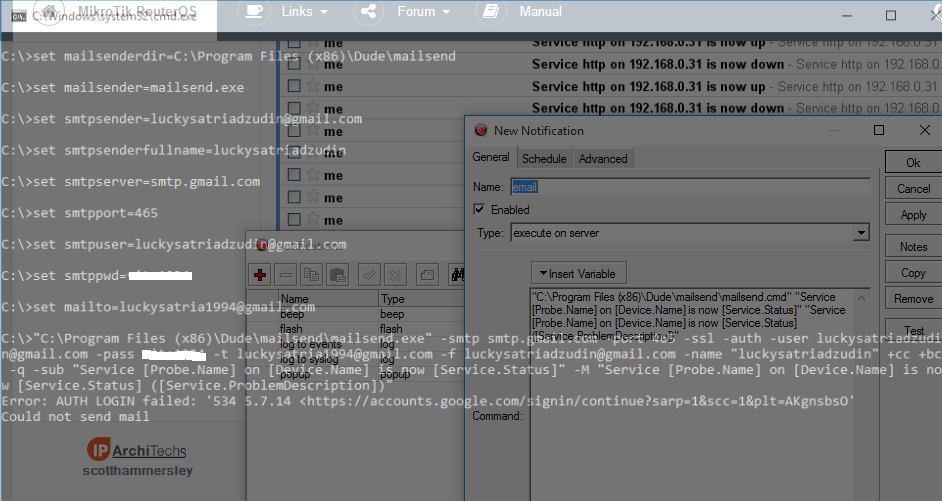Click the Ok button
The width and height of the screenshot is (942, 501).
[913, 163]
